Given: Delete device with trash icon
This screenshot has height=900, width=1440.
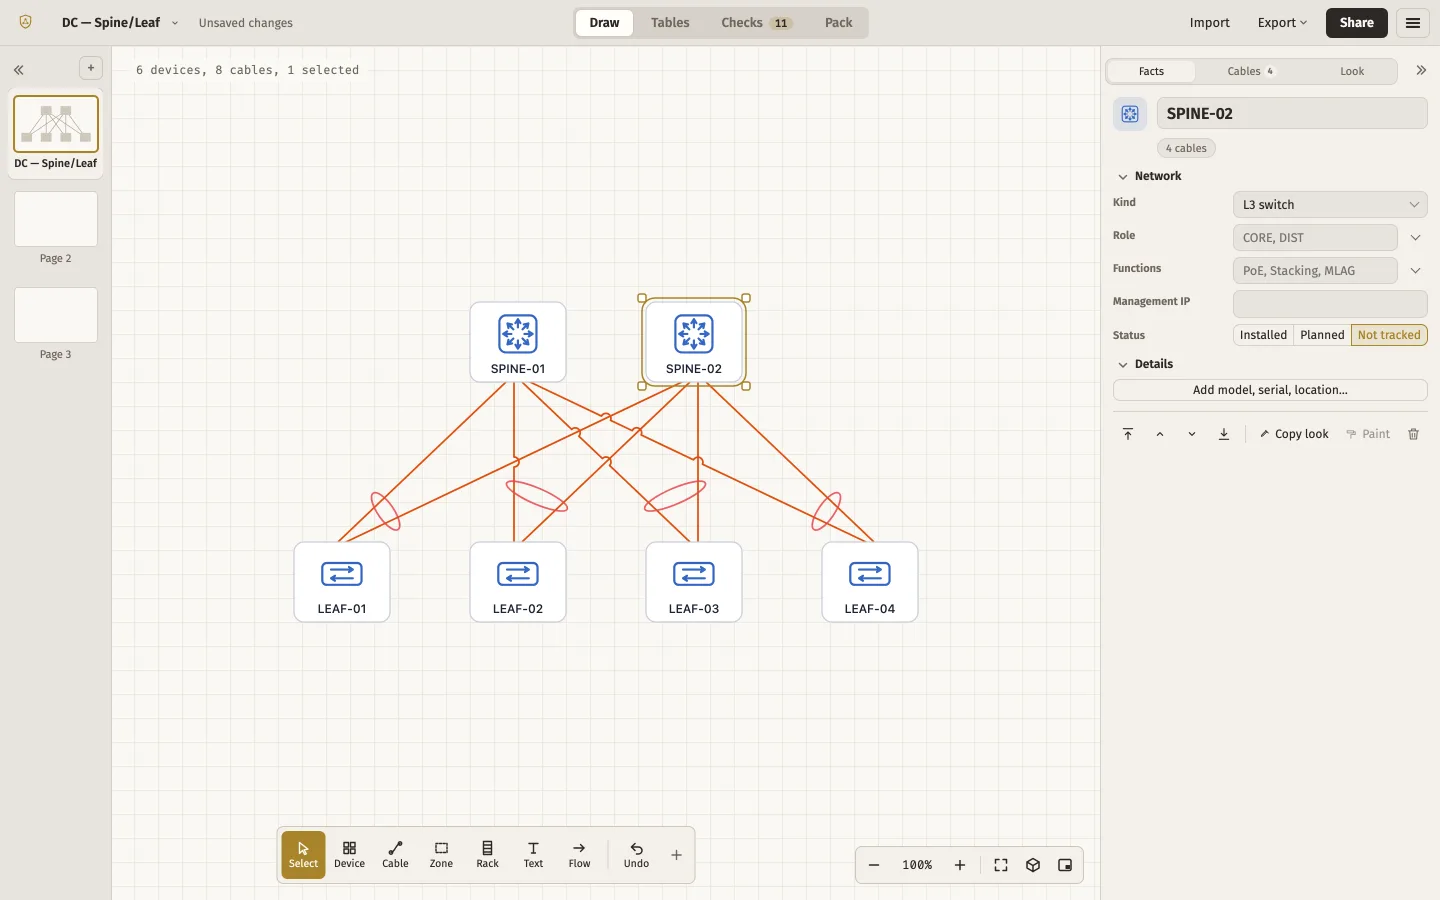Looking at the screenshot, I should [1413, 434].
